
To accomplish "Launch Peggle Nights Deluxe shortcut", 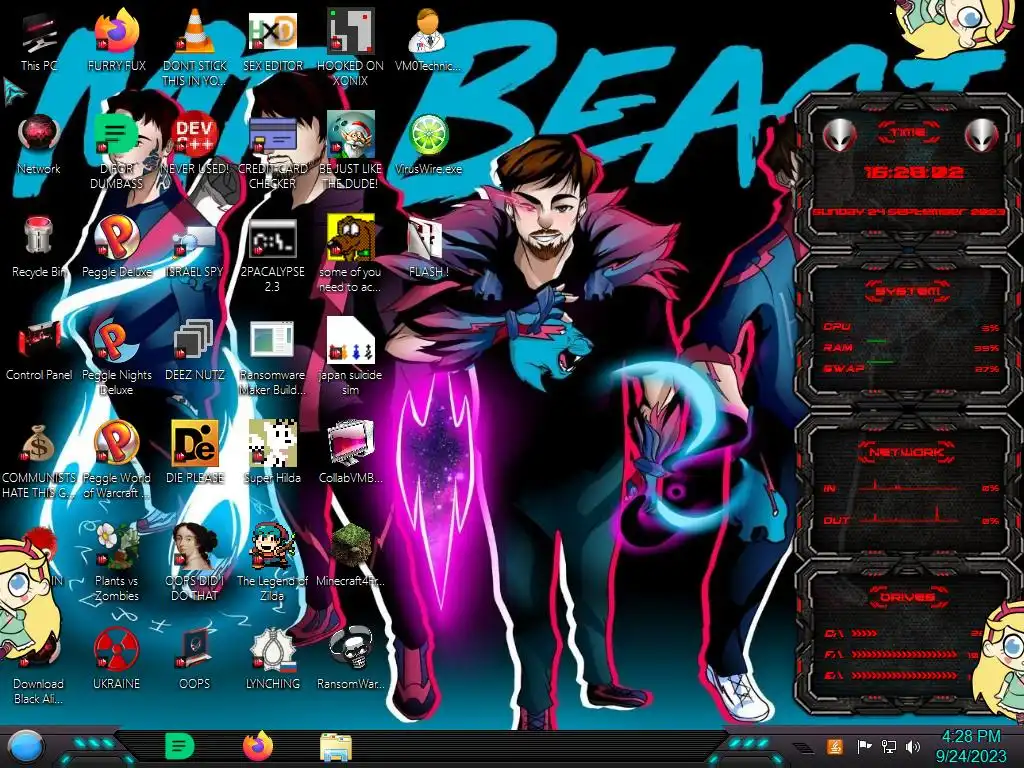I will point(117,358).
